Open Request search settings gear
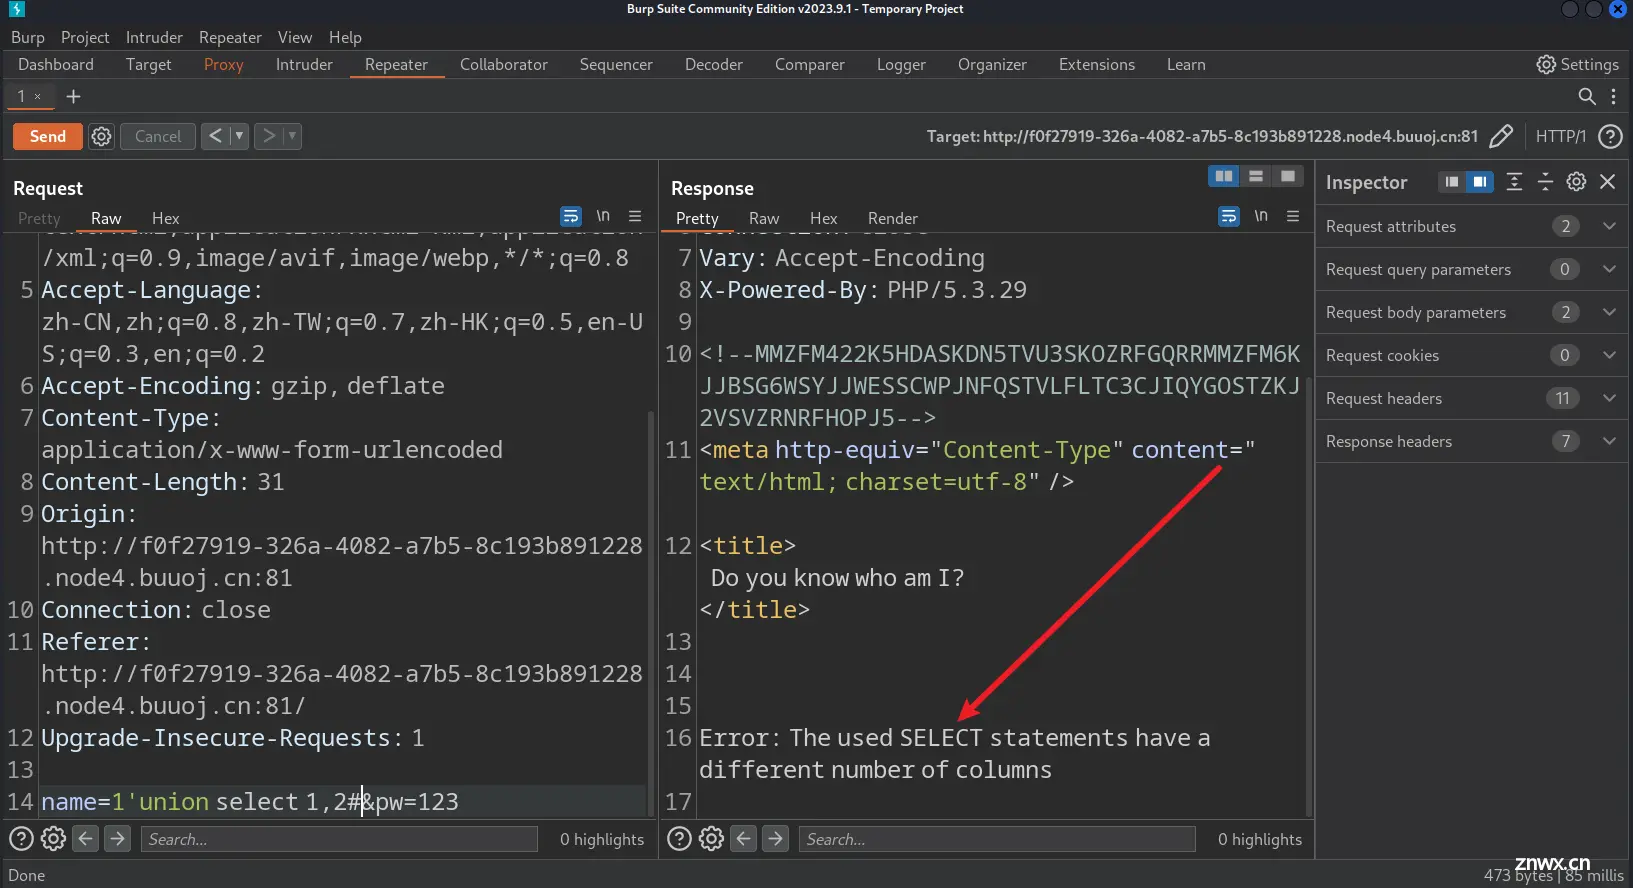The height and width of the screenshot is (888, 1633). (x=53, y=839)
